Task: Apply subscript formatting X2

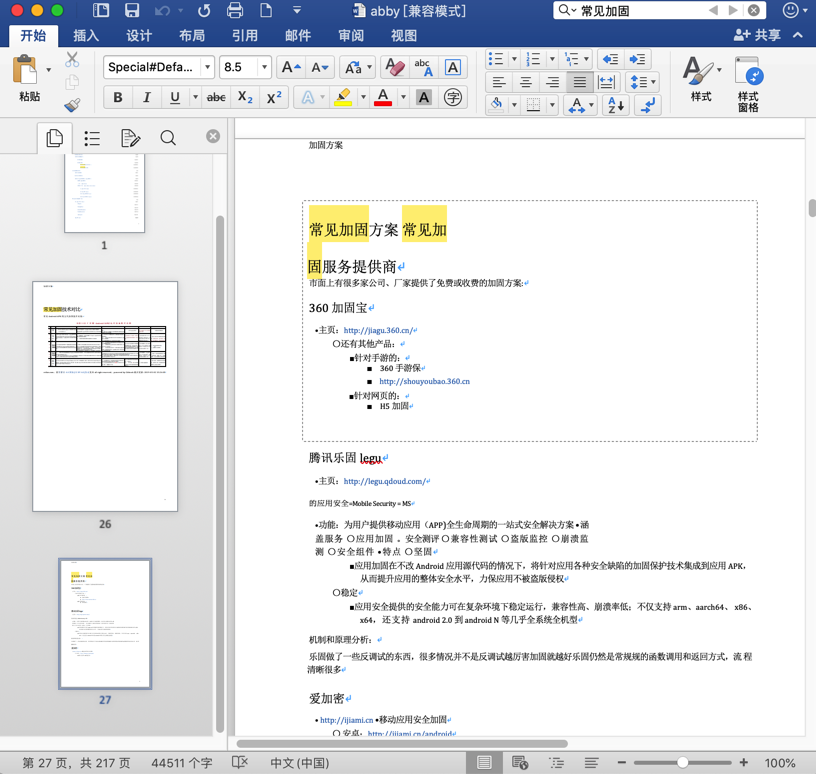Action: click(245, 97)
